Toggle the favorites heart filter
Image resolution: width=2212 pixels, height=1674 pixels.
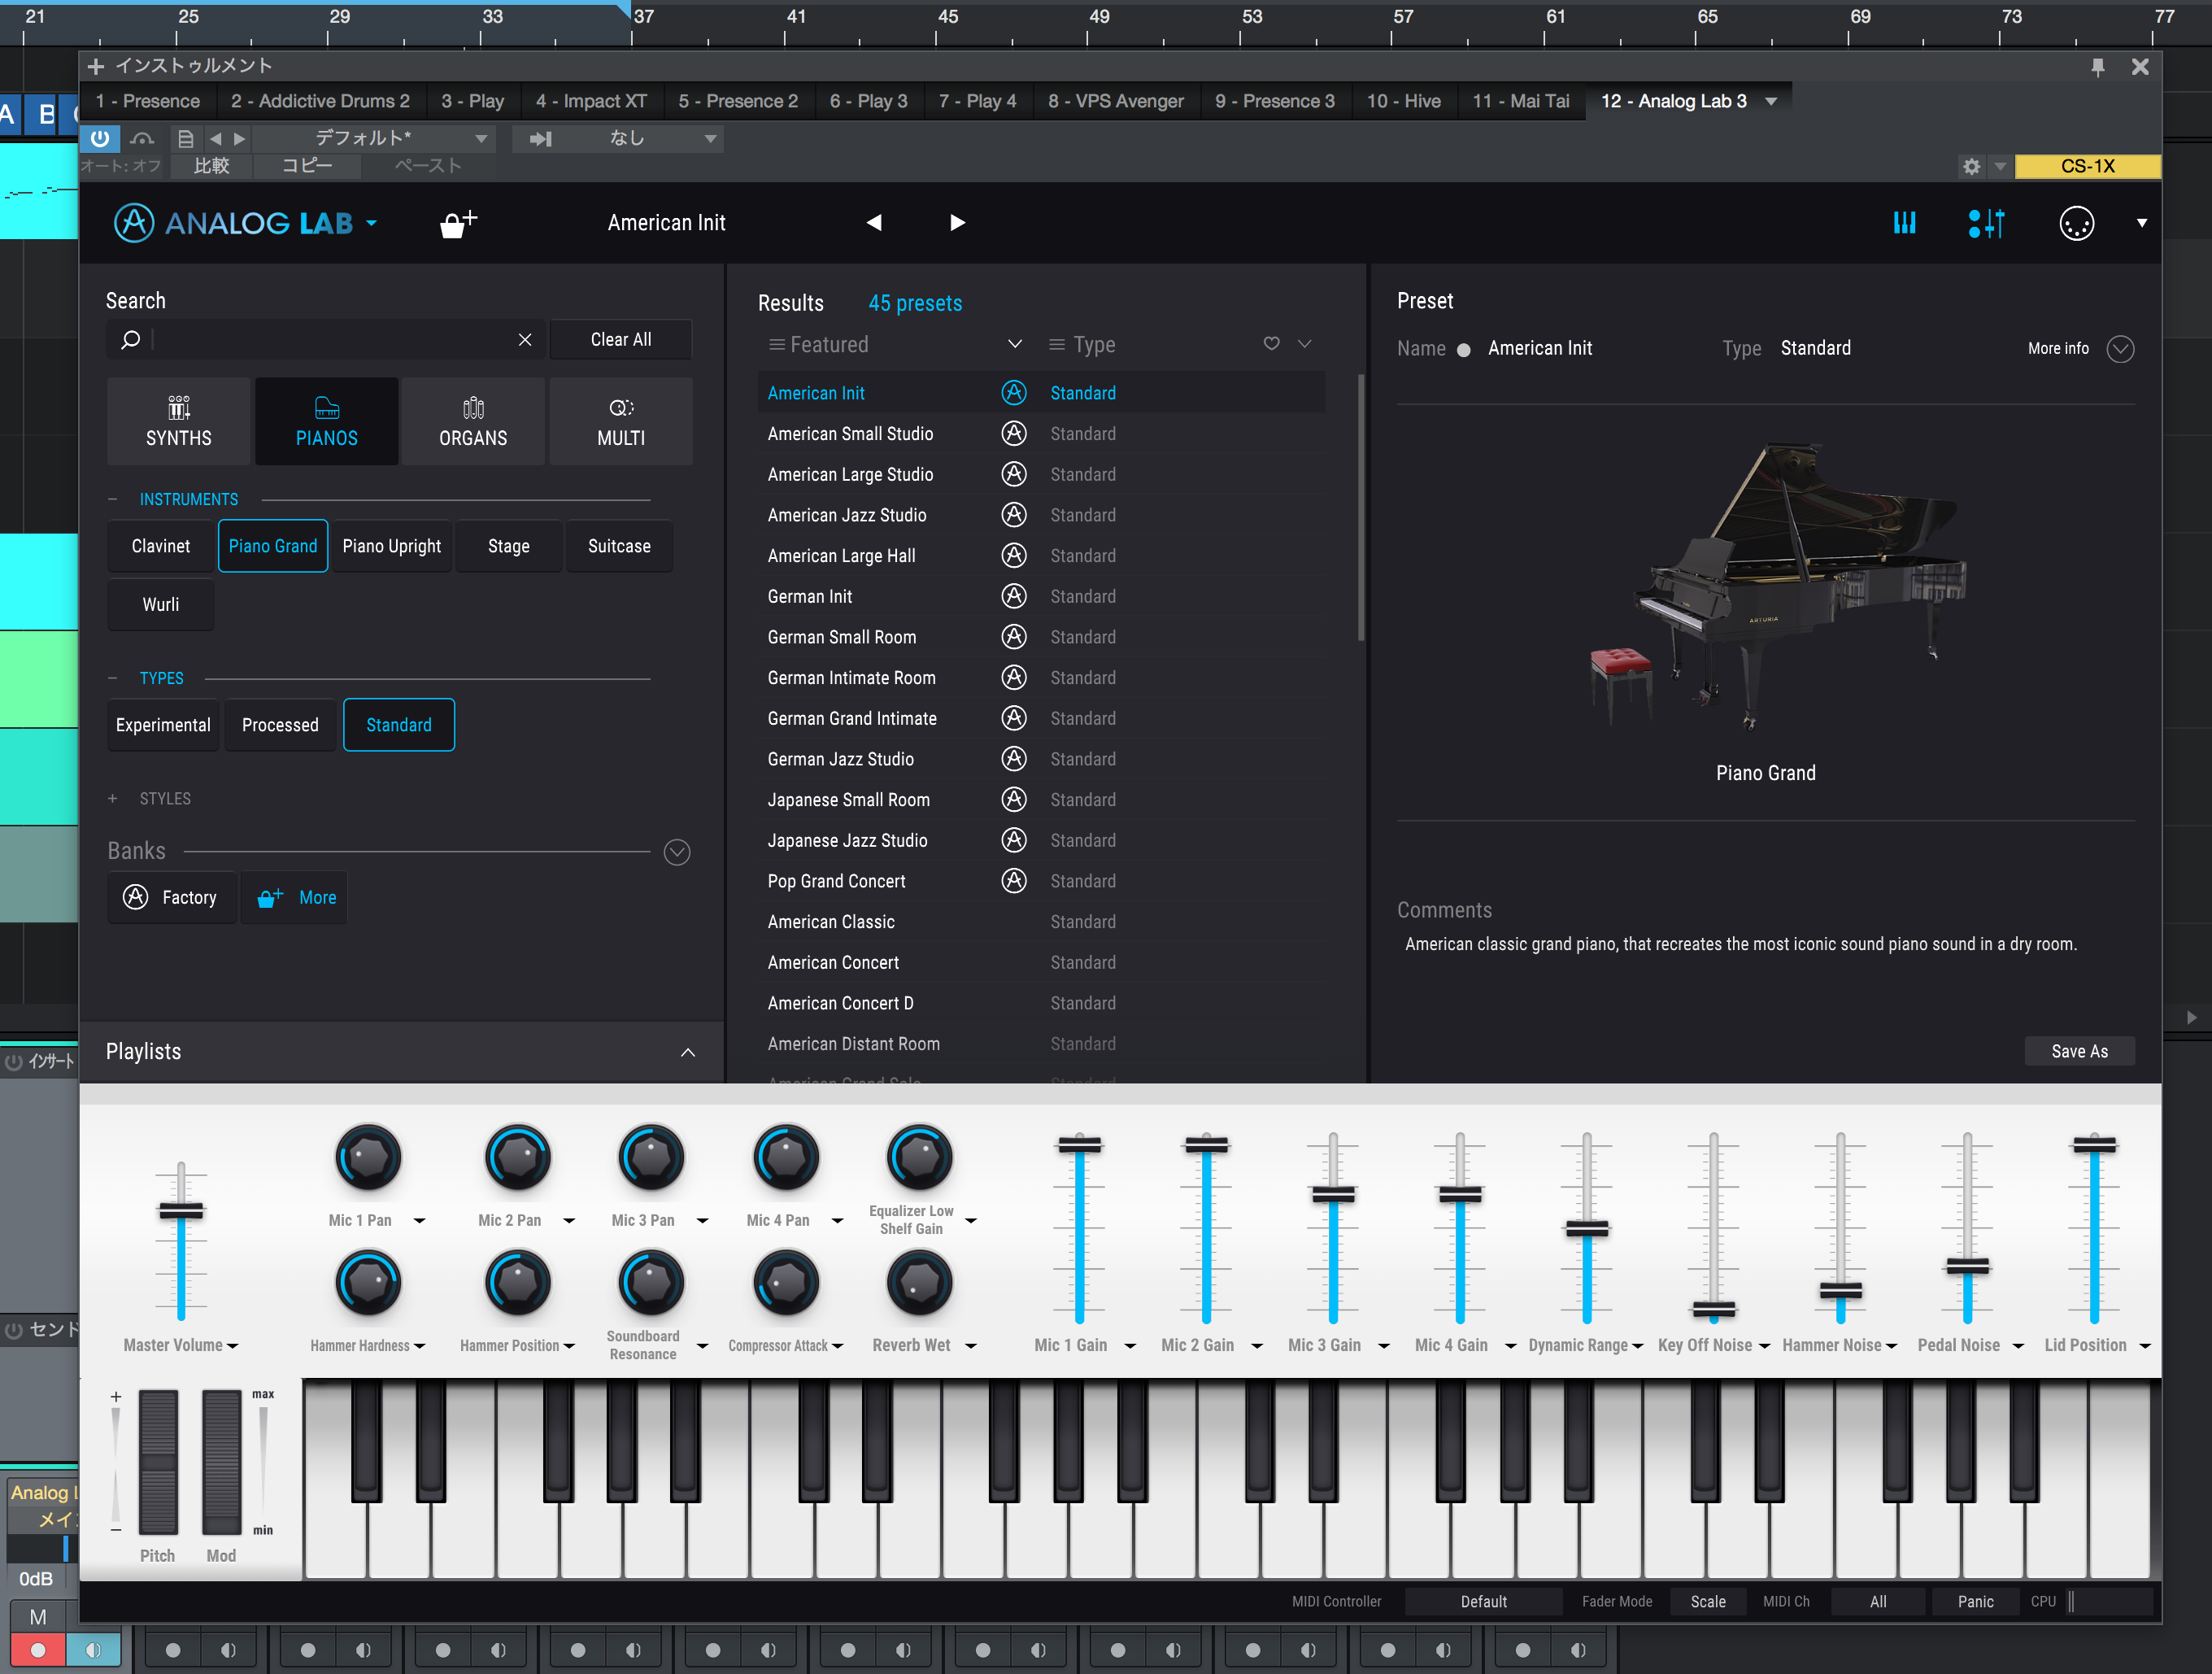click(x=1271, y=344)
